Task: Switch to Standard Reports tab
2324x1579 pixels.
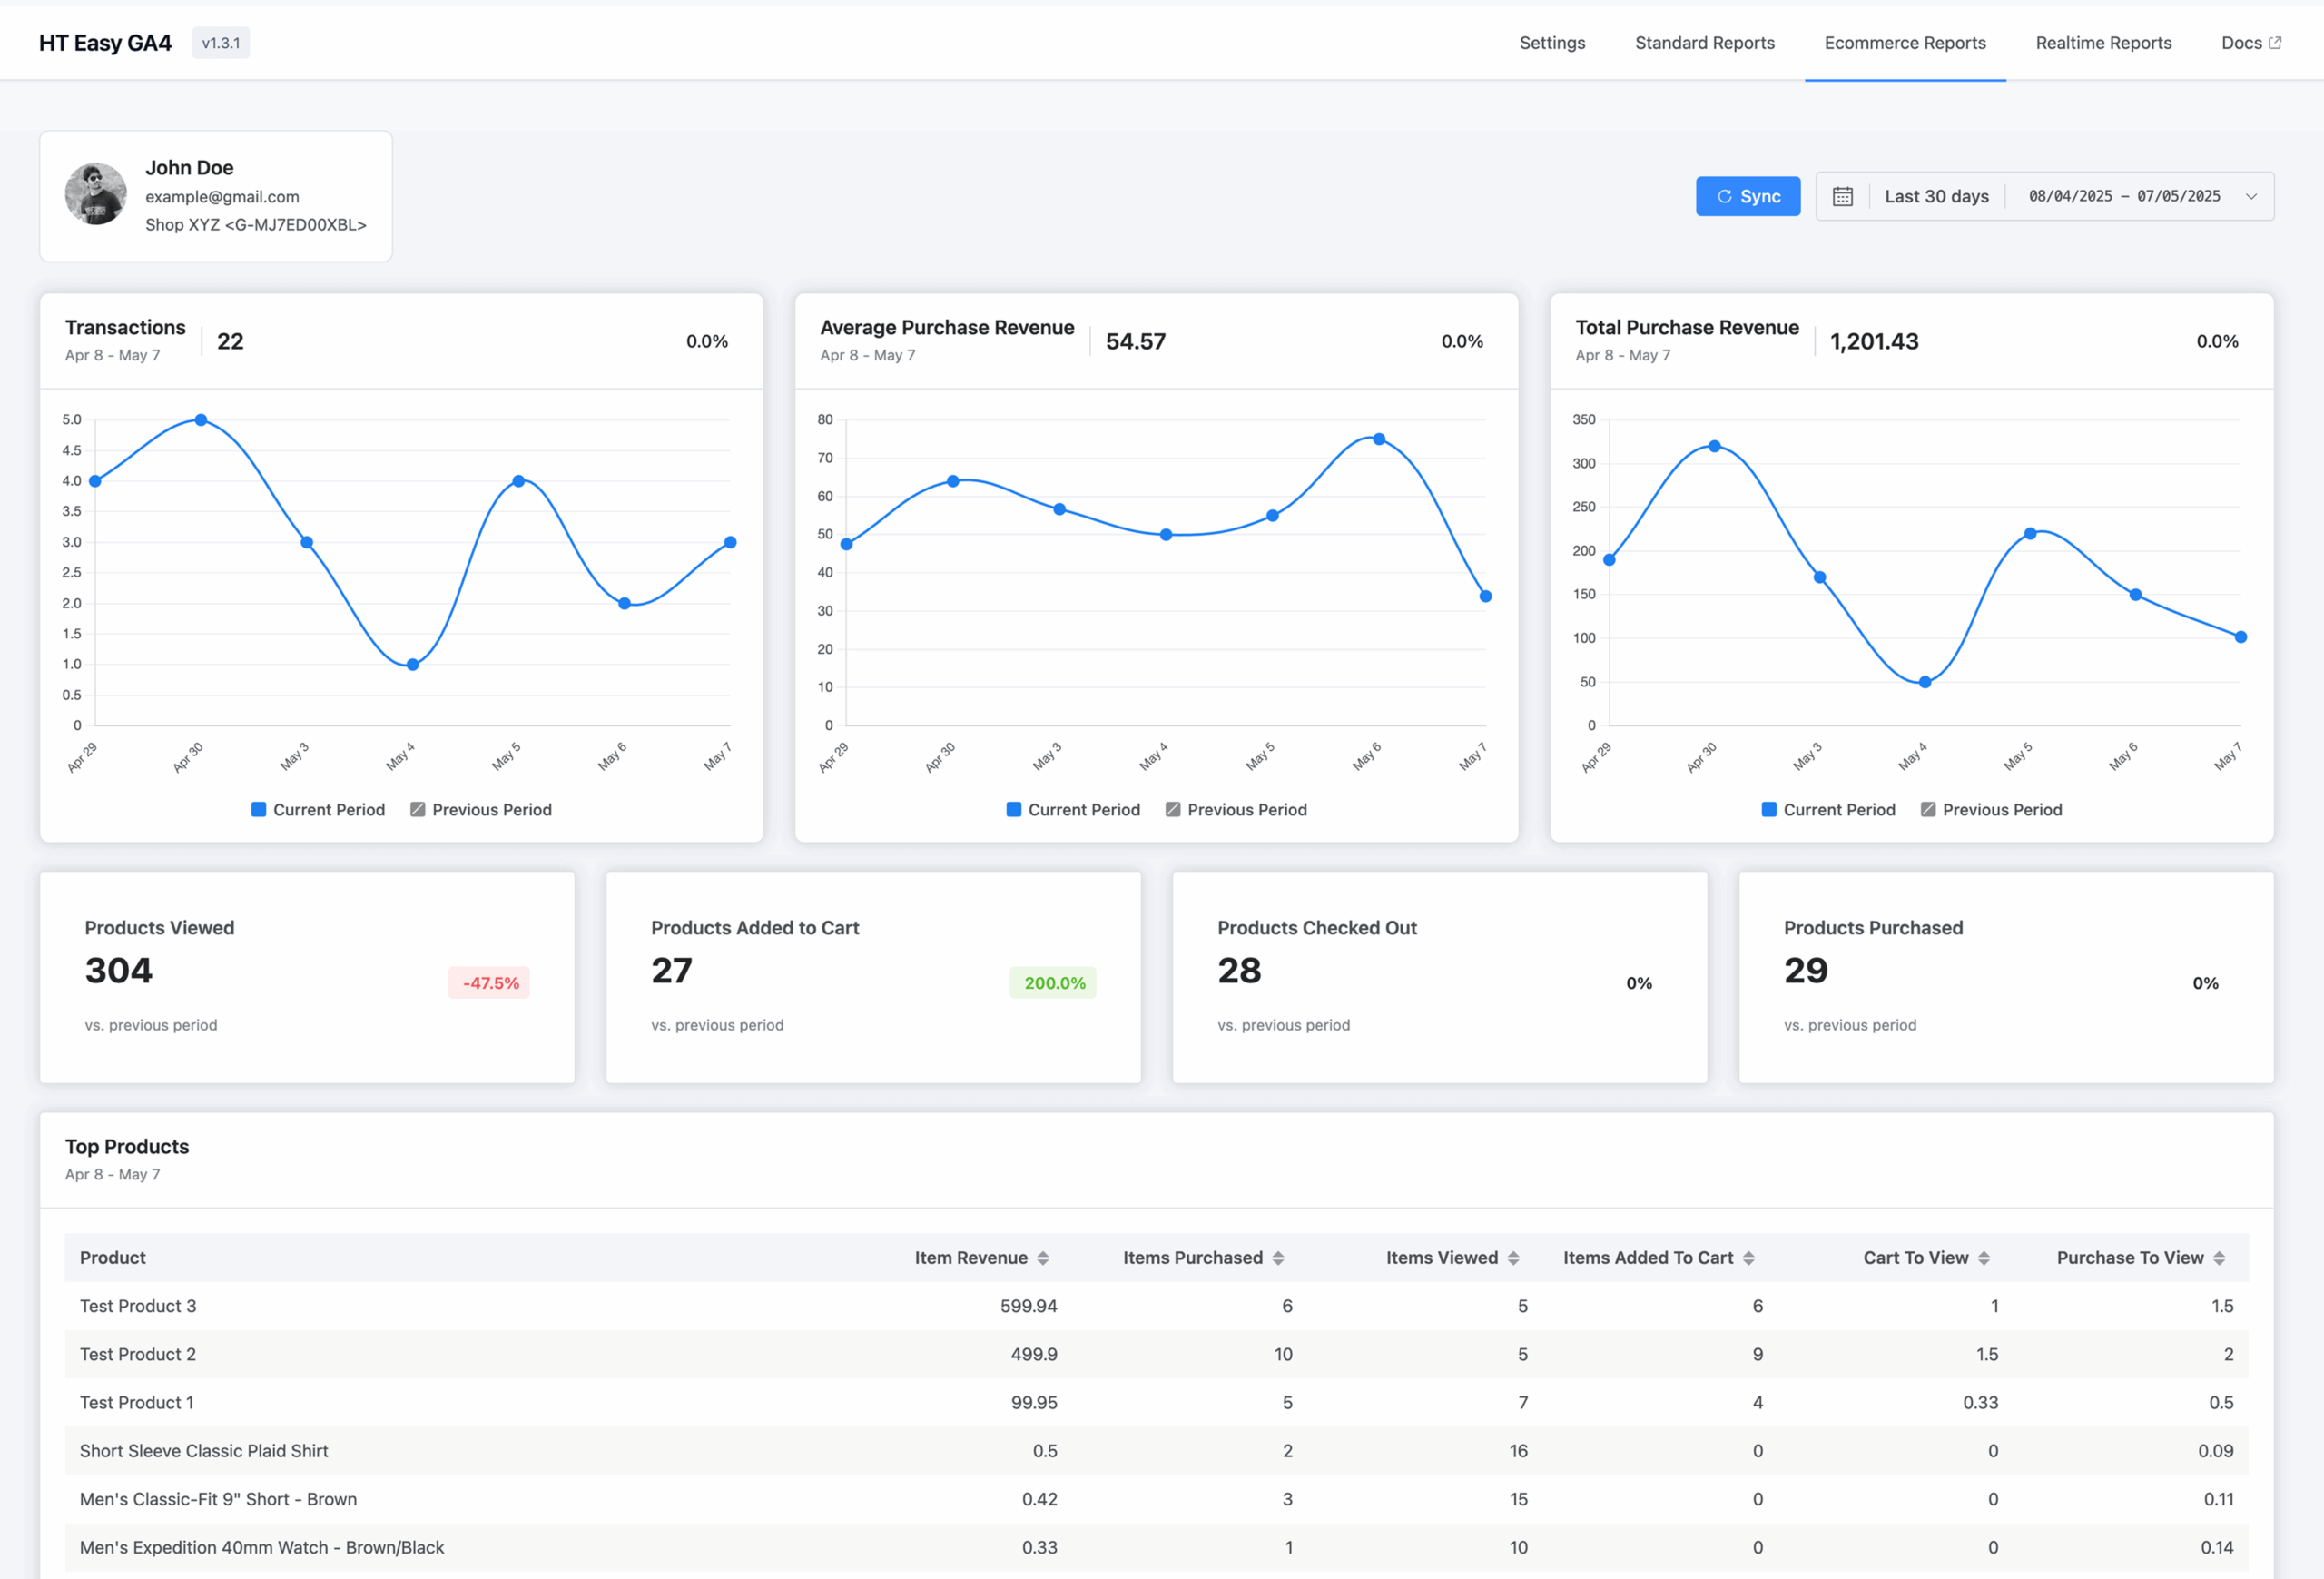Action: (1704, 43)
